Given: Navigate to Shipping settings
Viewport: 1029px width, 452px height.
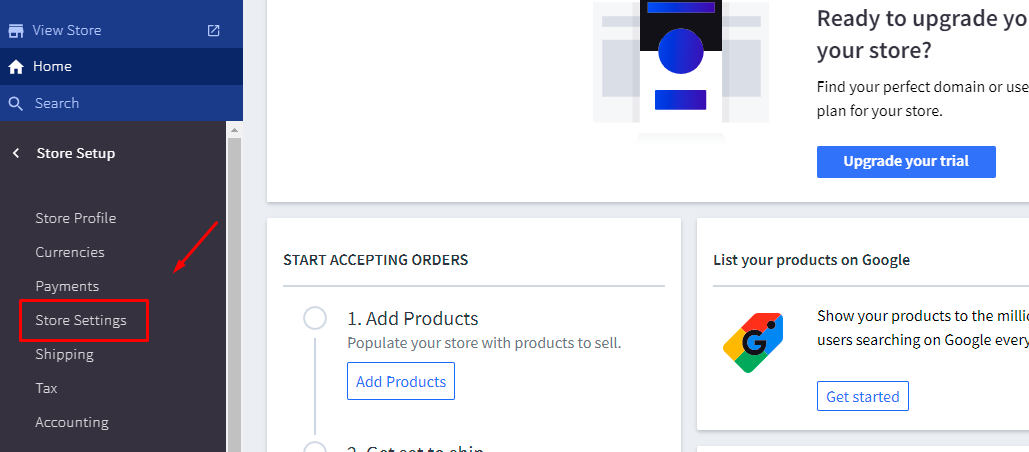Looking at the screenshot, I should pos(64,354).
